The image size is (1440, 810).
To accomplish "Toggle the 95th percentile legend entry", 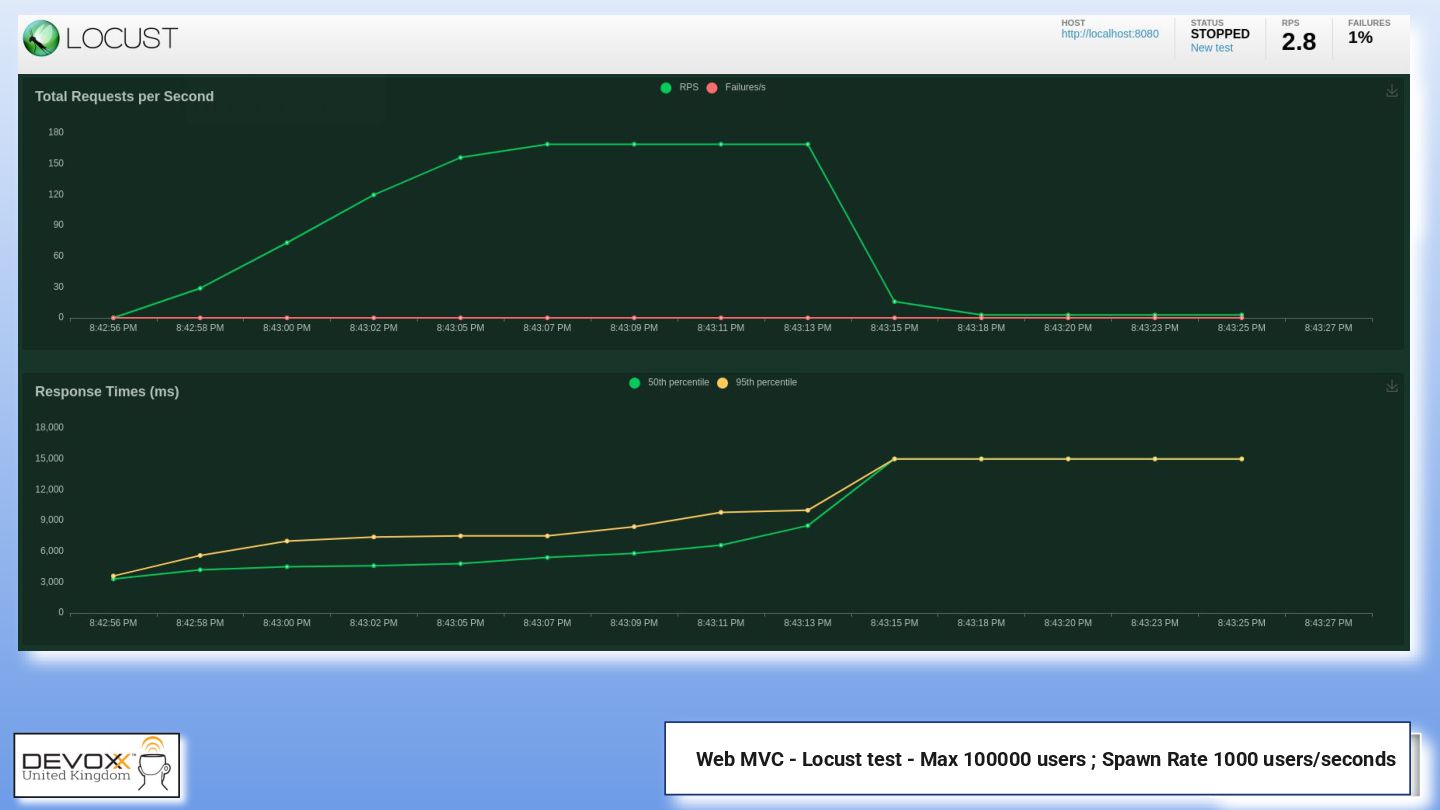I will (x=757, y=383).
